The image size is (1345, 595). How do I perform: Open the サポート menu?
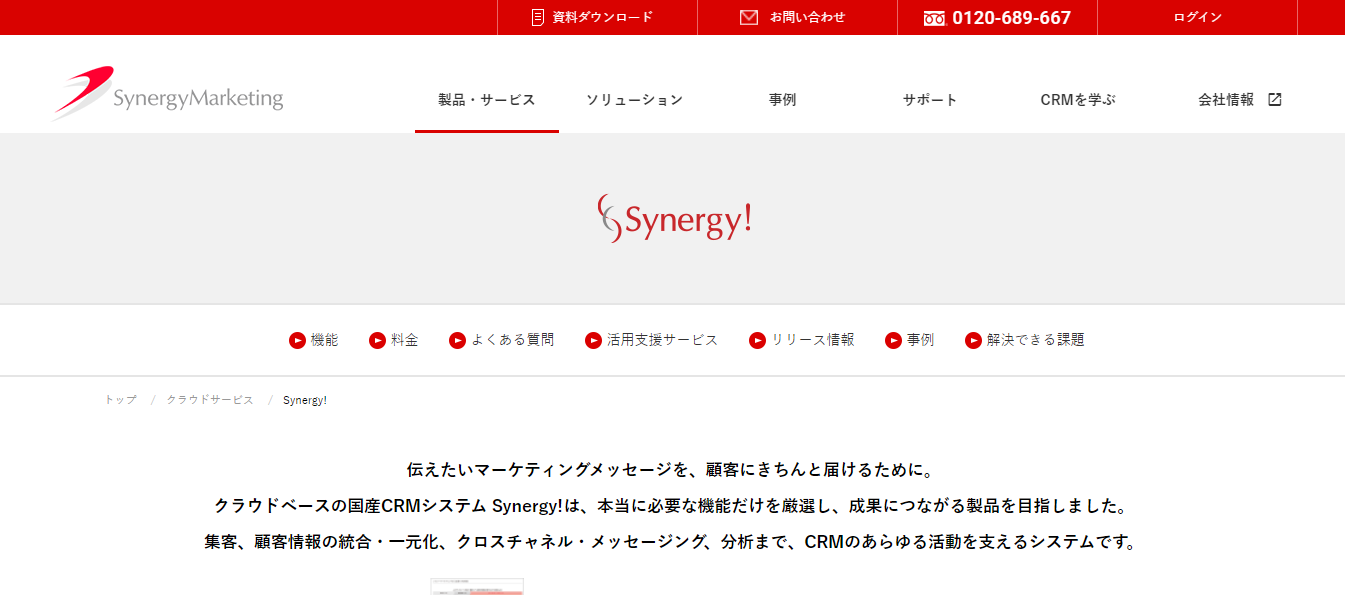tap(928, 99)
